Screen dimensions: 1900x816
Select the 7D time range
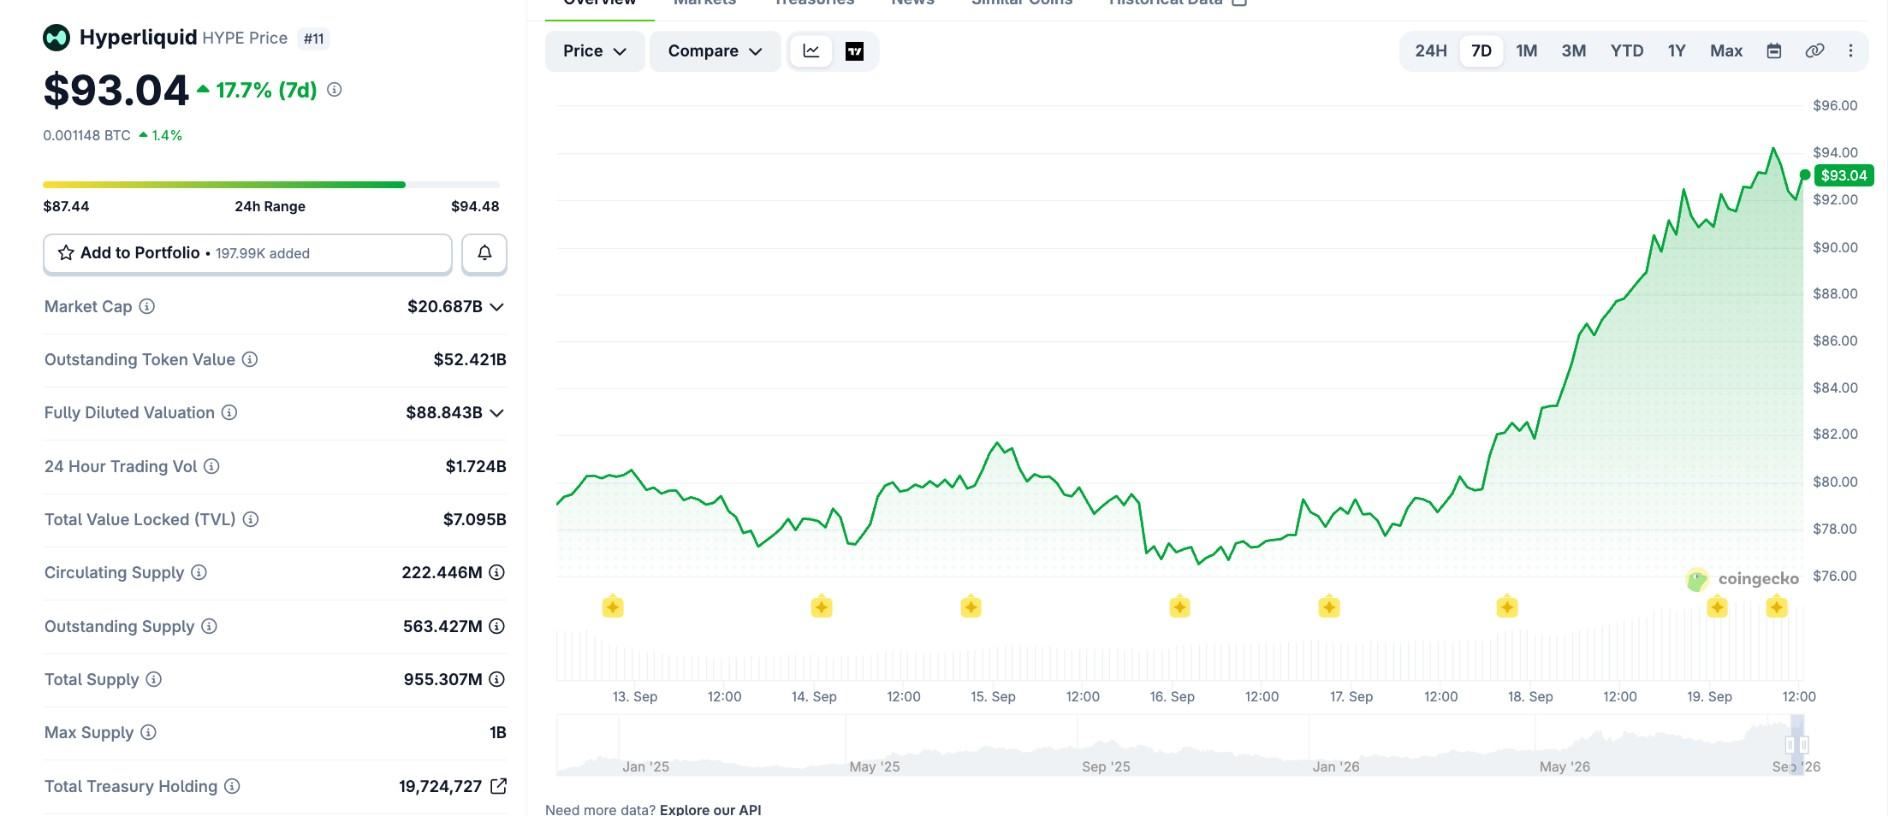pos(1481,51)
